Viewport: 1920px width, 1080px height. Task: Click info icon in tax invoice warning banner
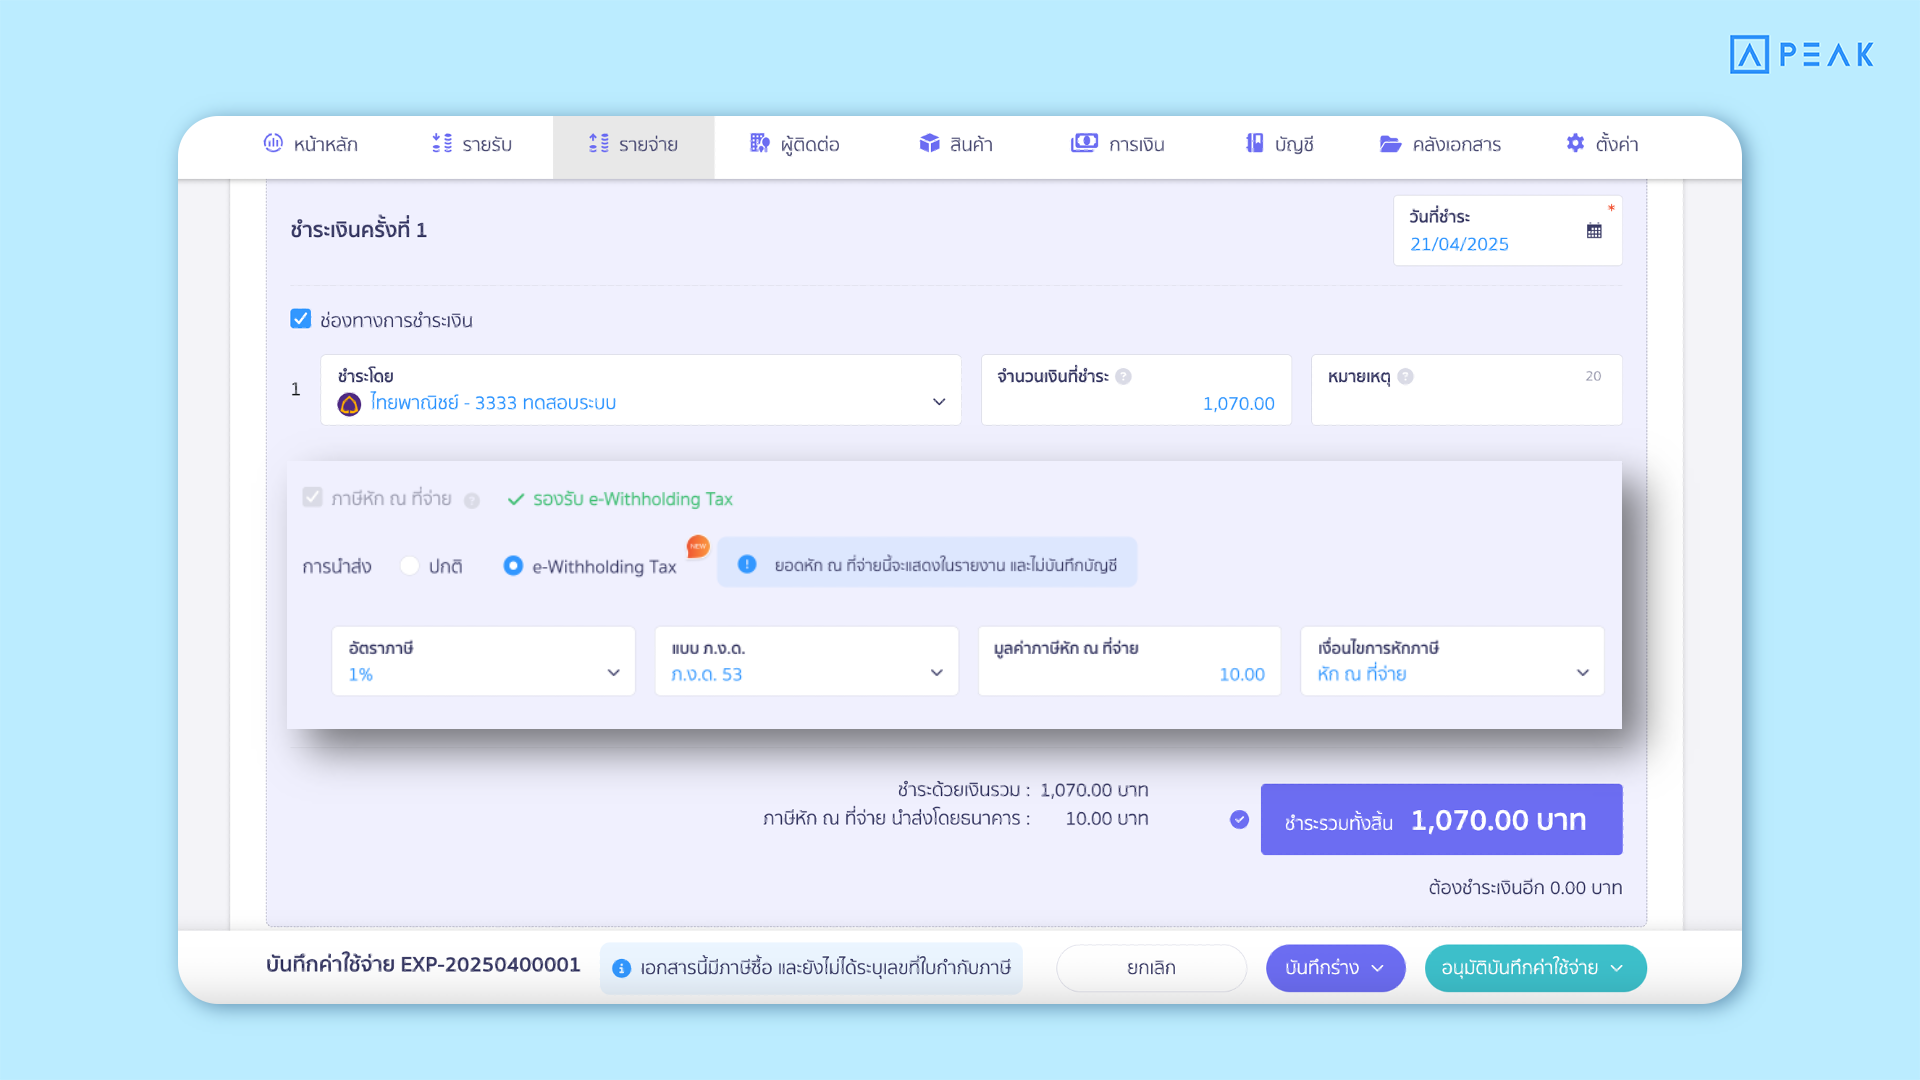(x=621, y=968)
